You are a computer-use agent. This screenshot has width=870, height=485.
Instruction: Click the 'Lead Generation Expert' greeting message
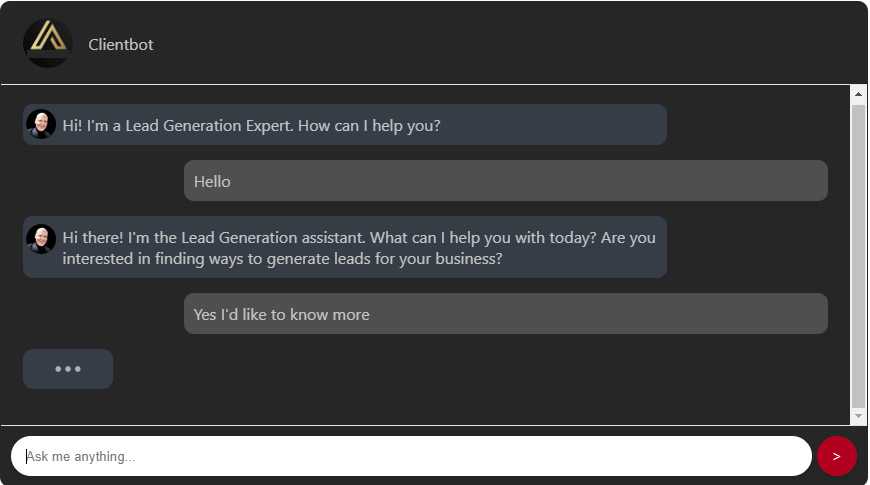(x=345, y=125)
